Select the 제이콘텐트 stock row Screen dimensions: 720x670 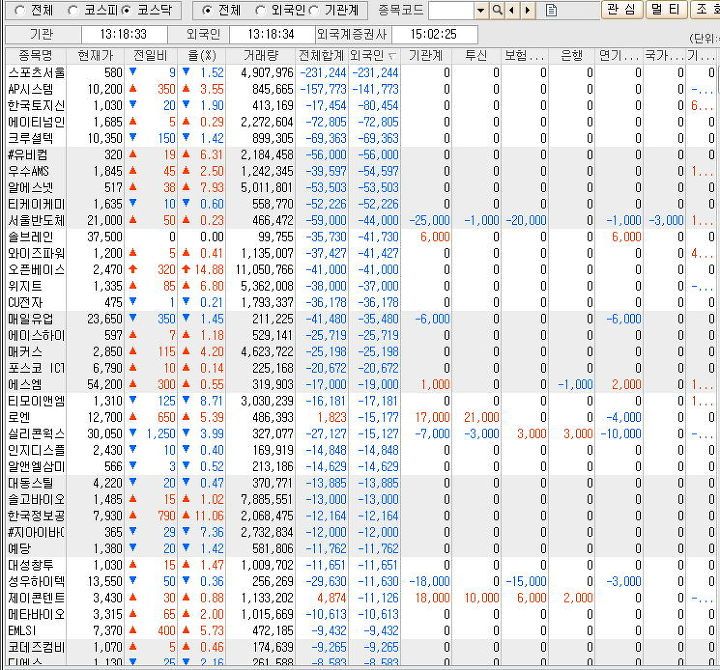(360, 598)
